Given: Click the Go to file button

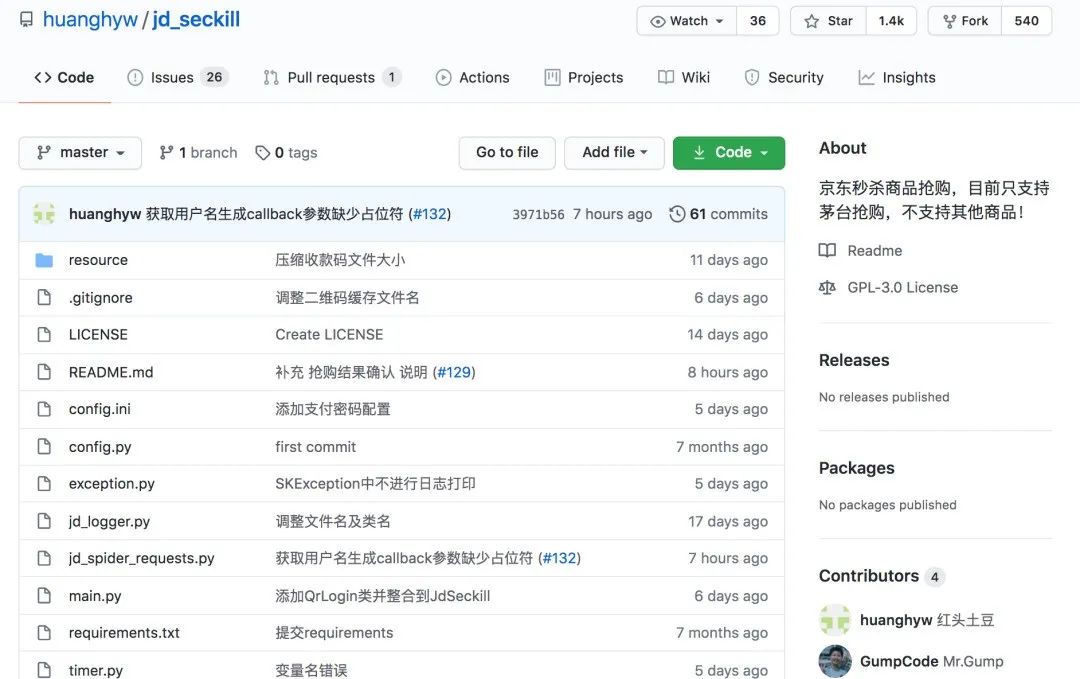Looking at the screenshot, I should pos(507,153).
